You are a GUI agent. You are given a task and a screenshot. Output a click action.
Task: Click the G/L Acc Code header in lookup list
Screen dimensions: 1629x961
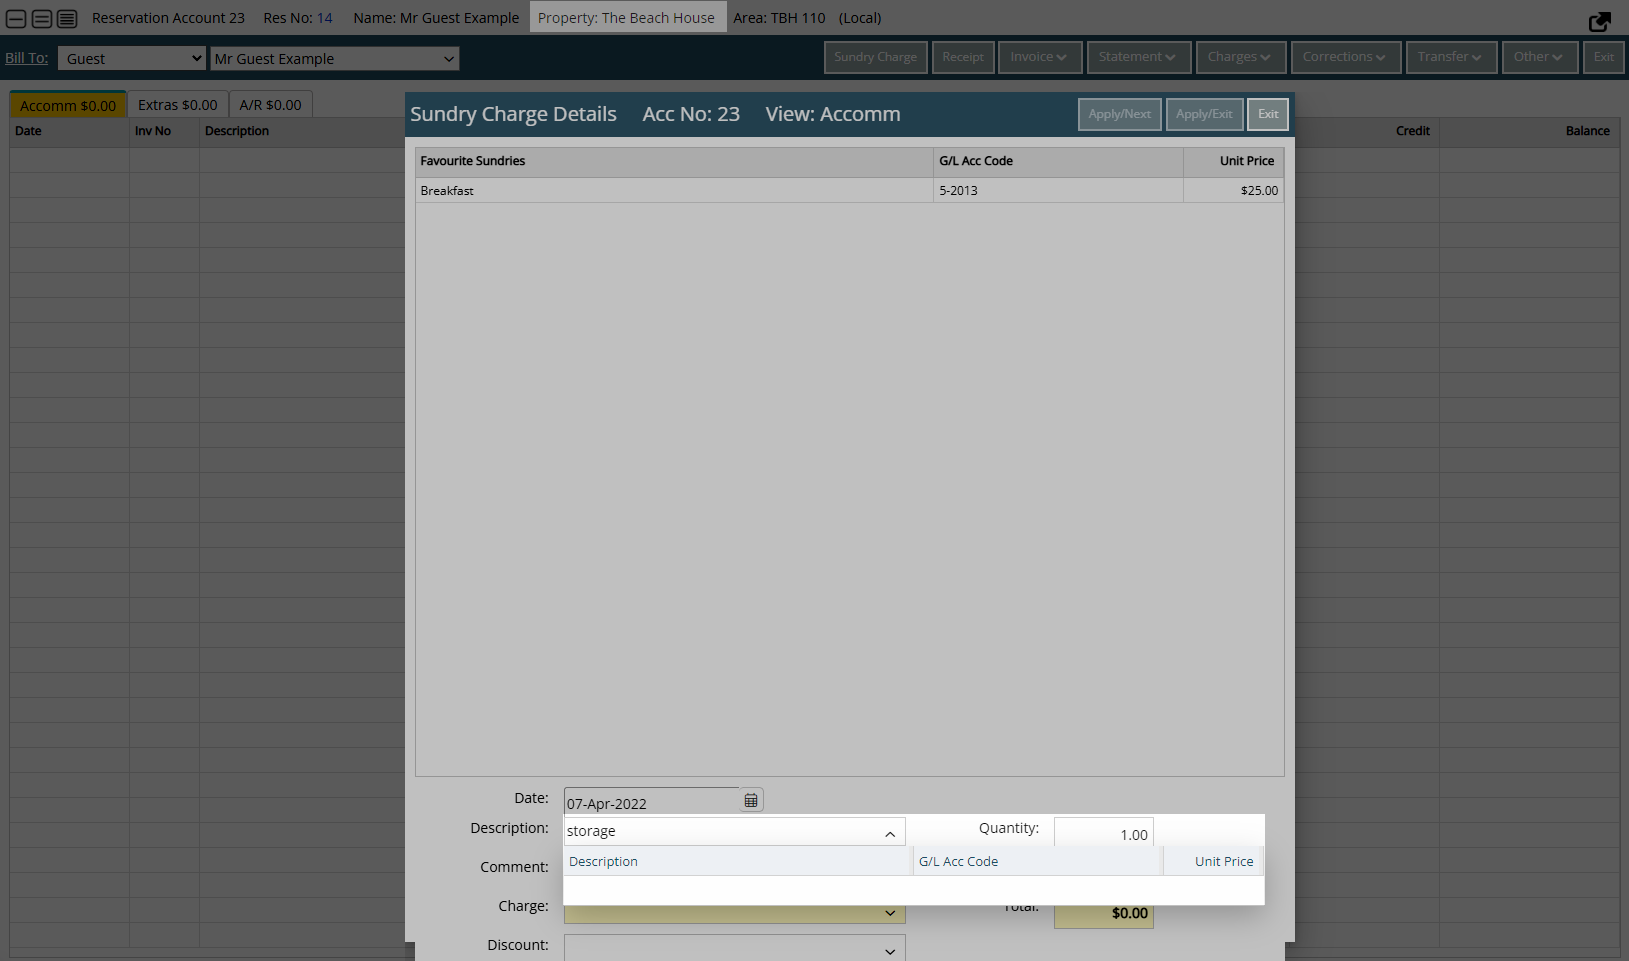pos(1038,861)
